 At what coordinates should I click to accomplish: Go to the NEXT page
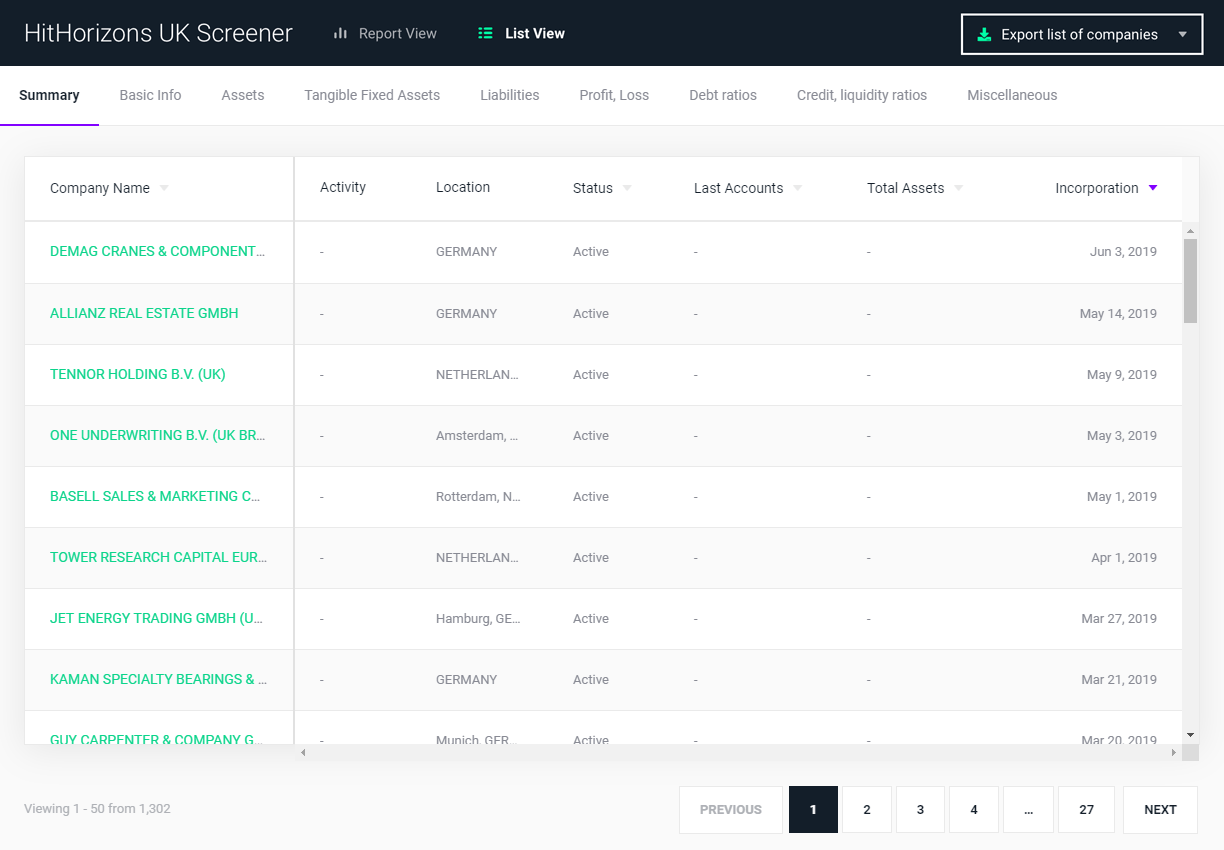pos(1160,809)
